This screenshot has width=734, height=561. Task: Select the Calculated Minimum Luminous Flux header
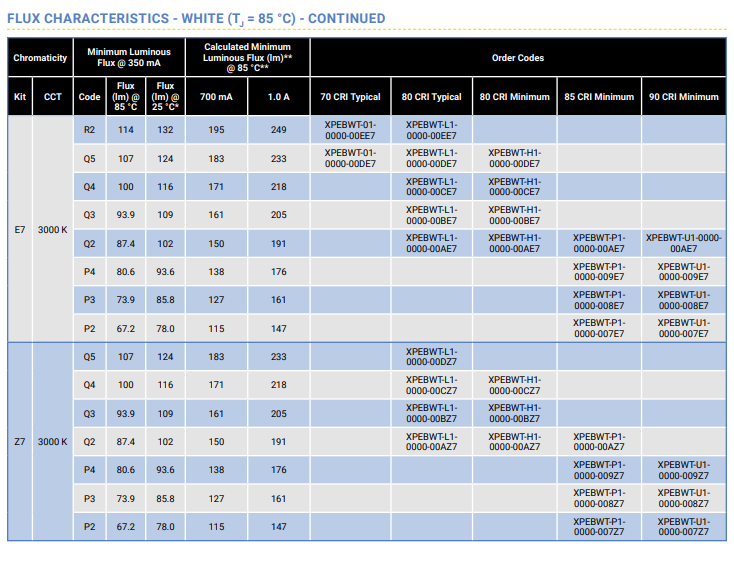tap(248, 57)
